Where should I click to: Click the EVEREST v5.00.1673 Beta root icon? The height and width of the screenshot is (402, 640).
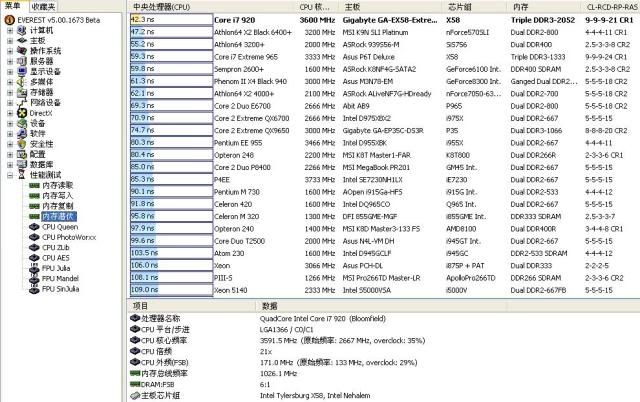coord(8,19)
